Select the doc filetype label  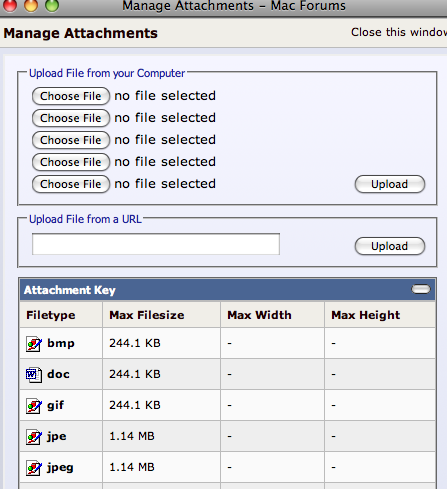(x=58, y=374)
